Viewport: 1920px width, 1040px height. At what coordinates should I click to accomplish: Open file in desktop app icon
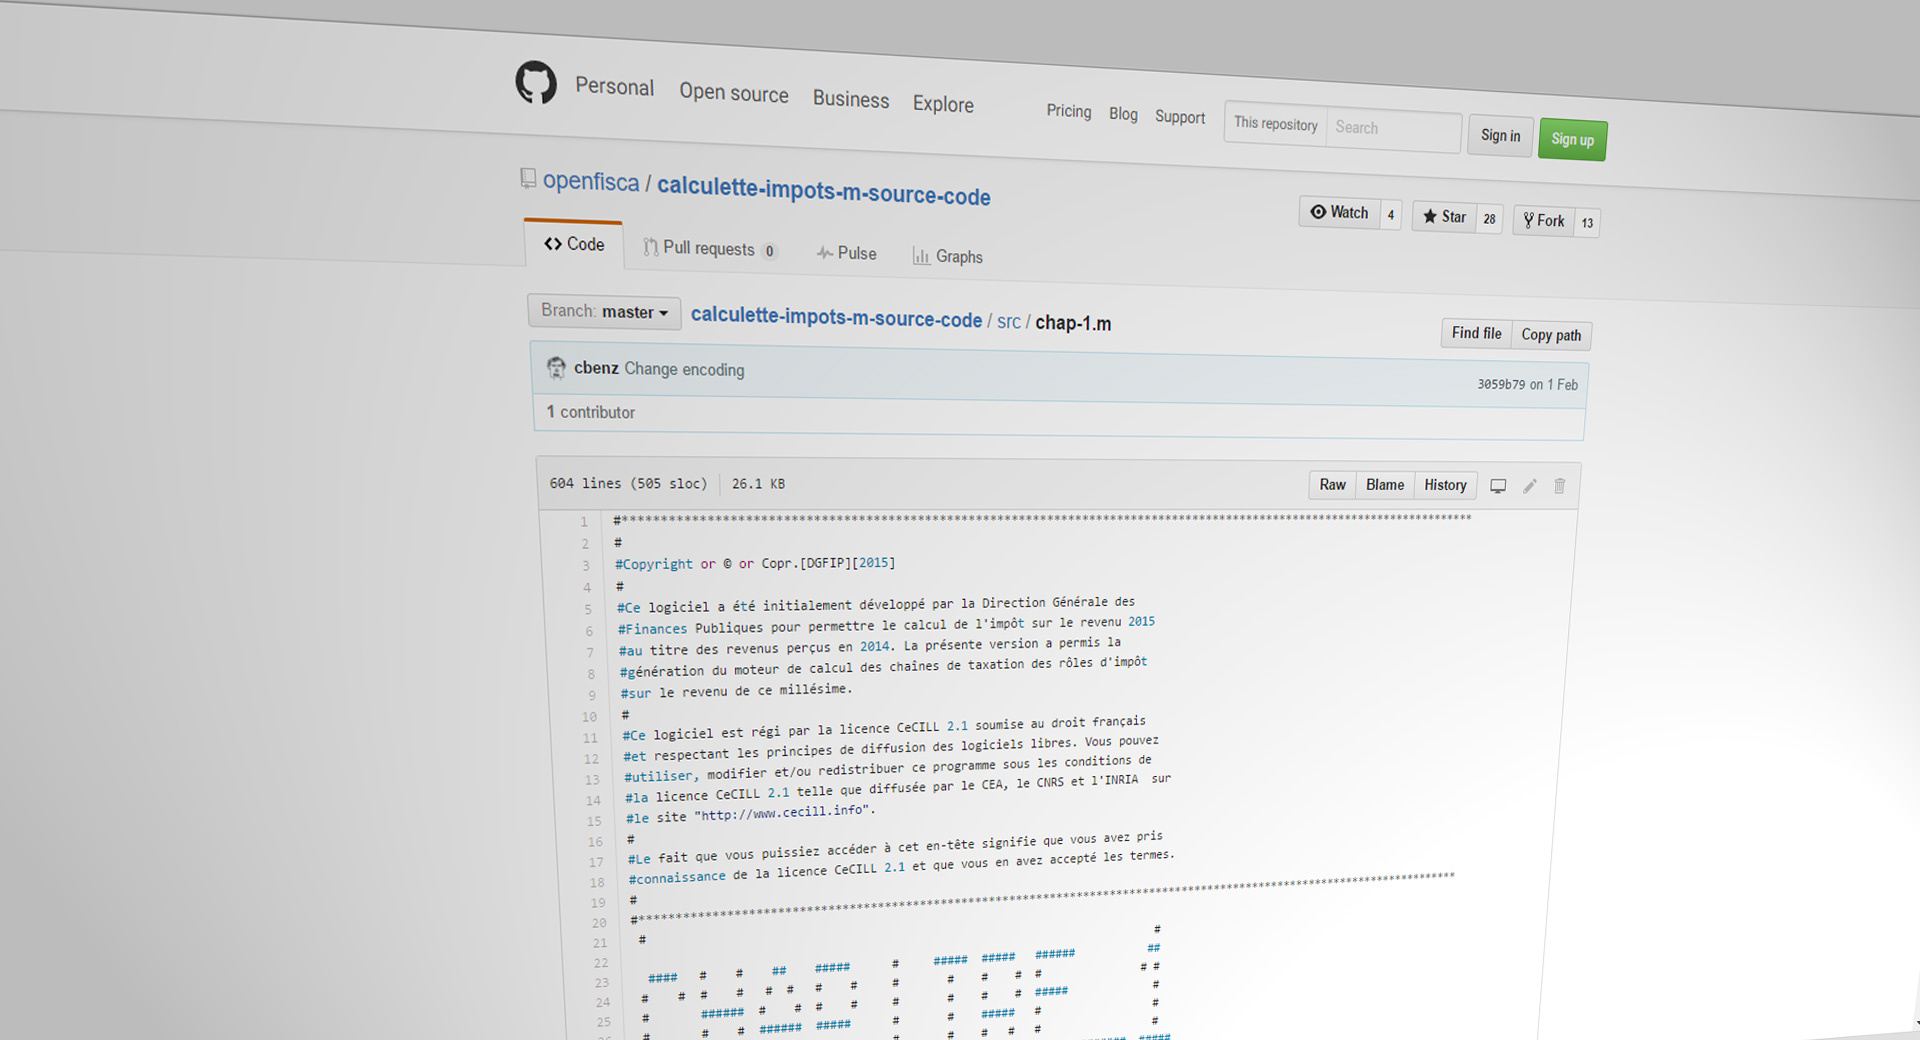pyautogui.click(x=1498, y=486)
